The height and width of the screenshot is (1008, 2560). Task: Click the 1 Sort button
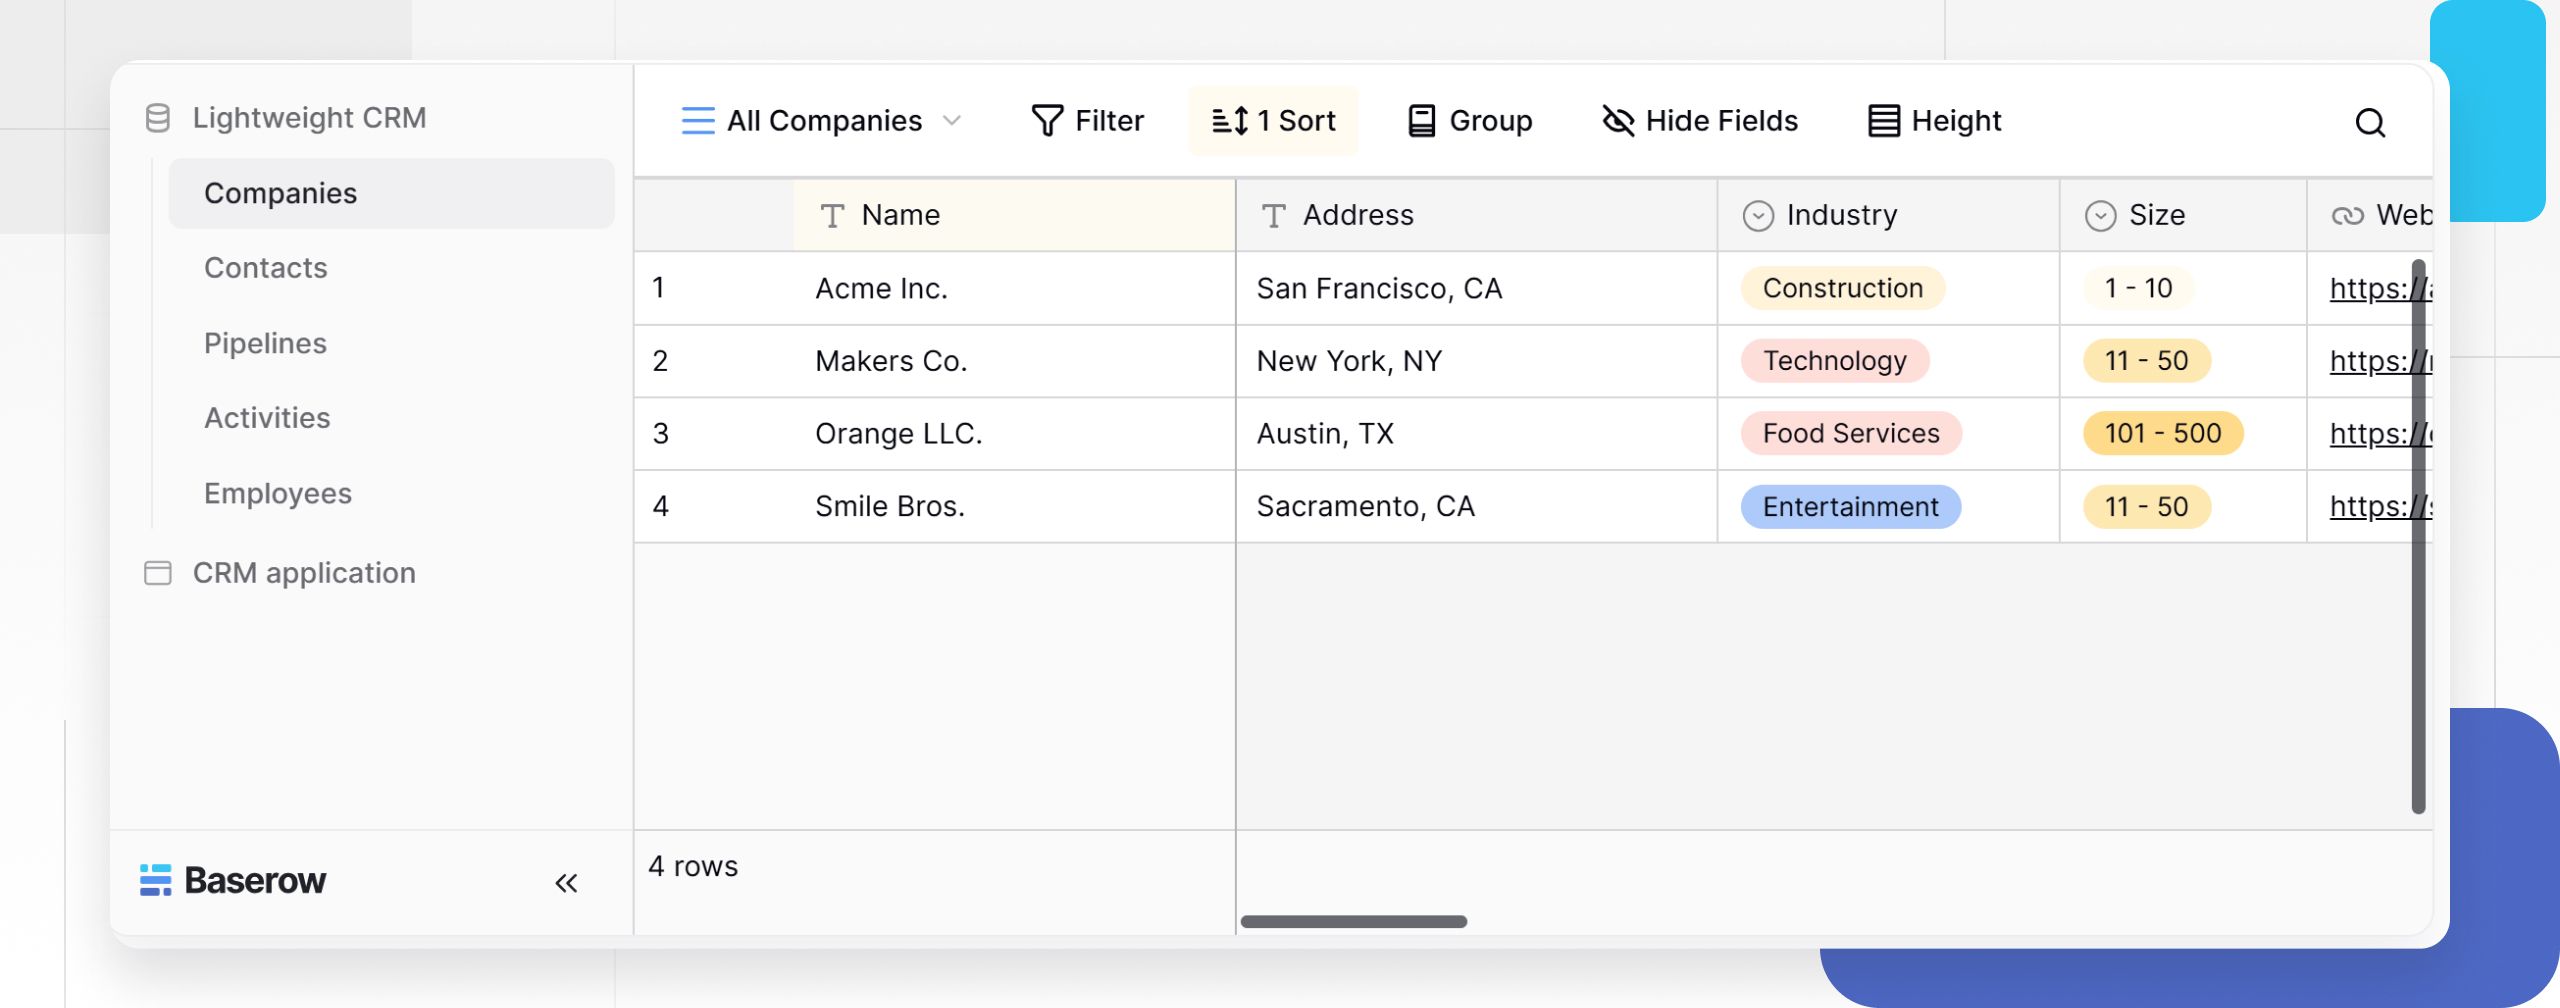(1272, 121)
